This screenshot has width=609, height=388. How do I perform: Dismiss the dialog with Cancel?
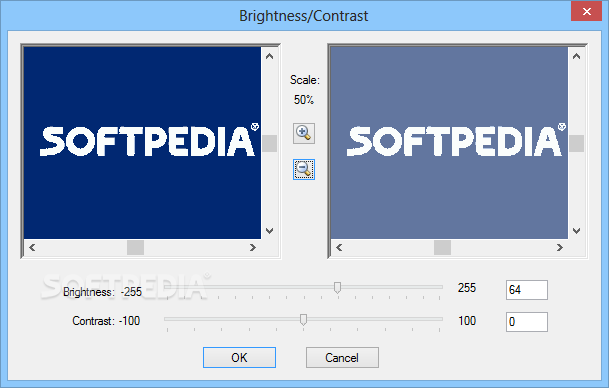coord(342,357)
